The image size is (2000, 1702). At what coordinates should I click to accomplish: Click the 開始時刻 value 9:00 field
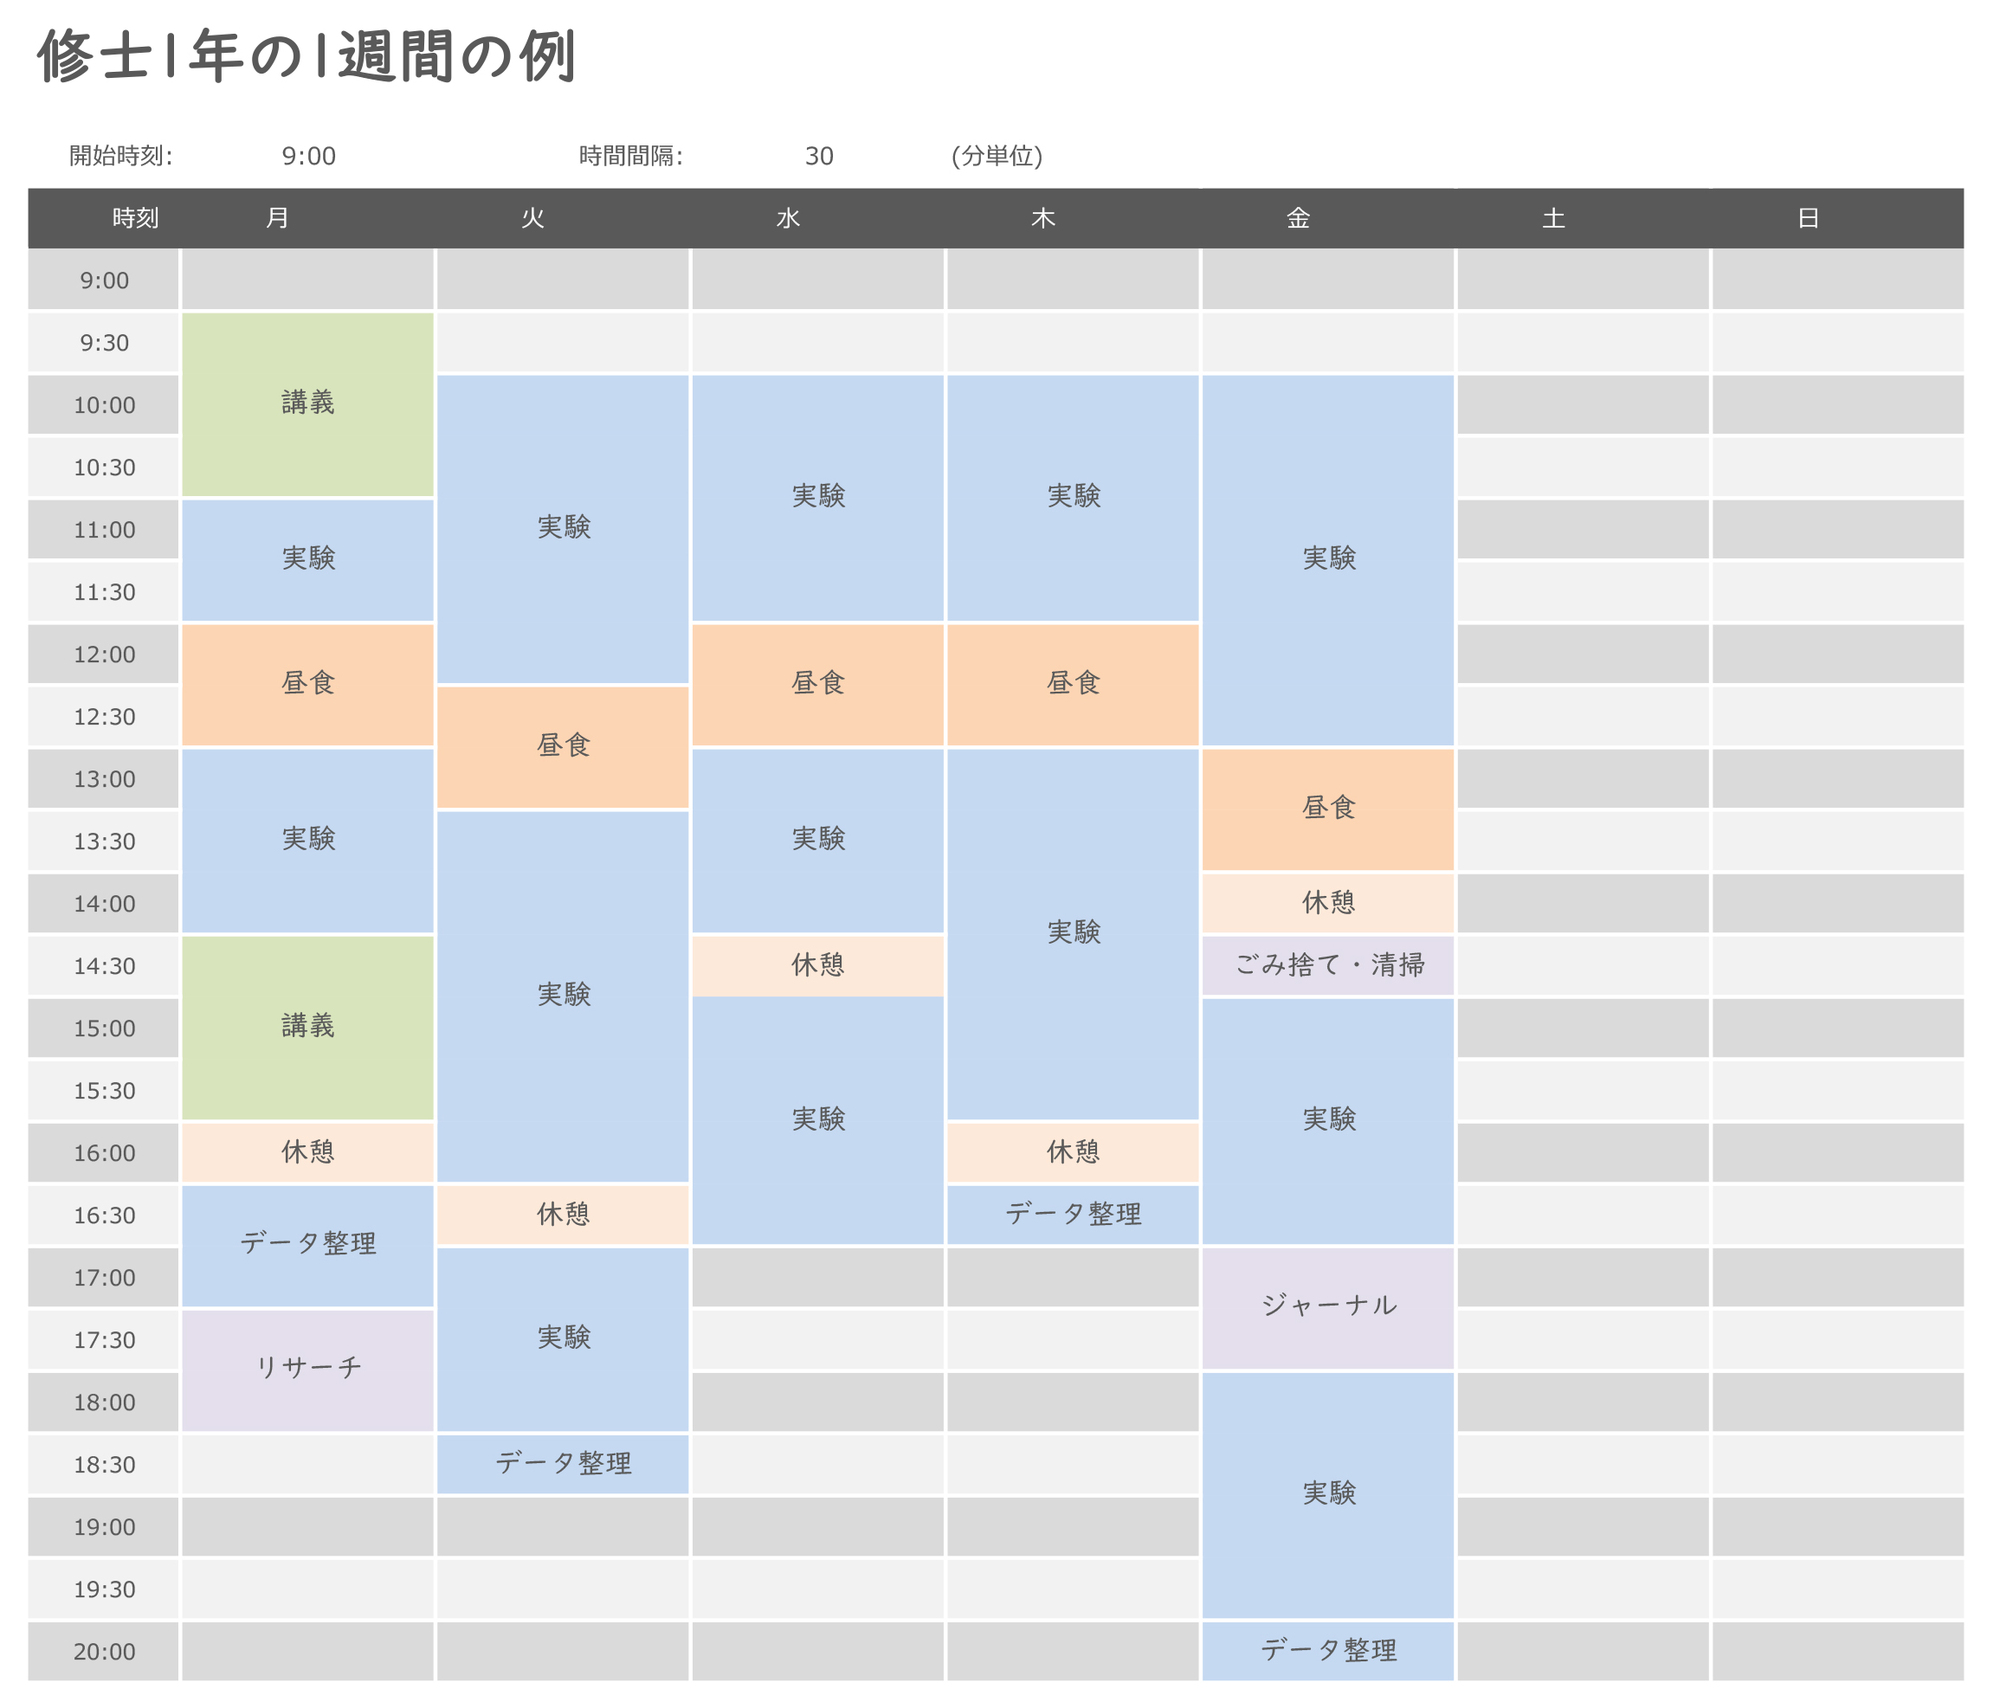308,156
